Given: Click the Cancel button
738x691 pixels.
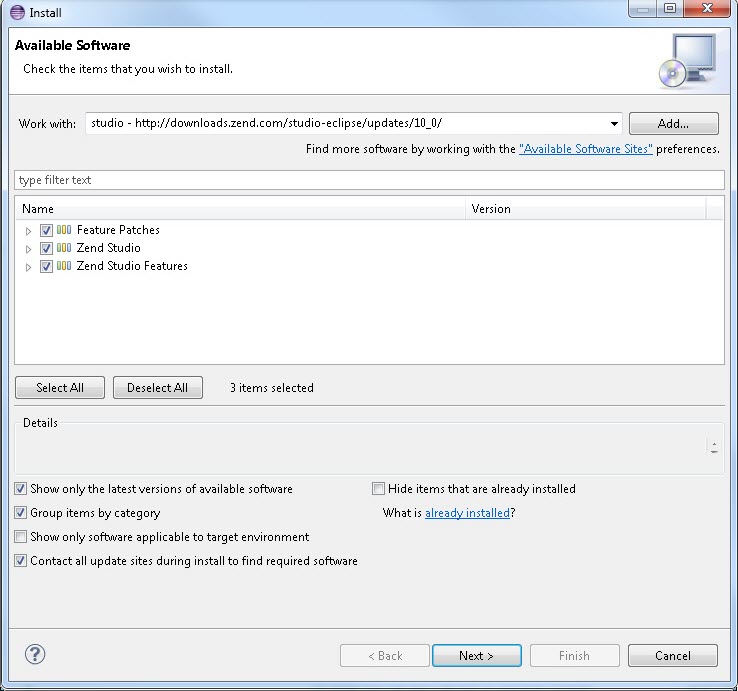Looking at the screenshot, I should (673, 656).
